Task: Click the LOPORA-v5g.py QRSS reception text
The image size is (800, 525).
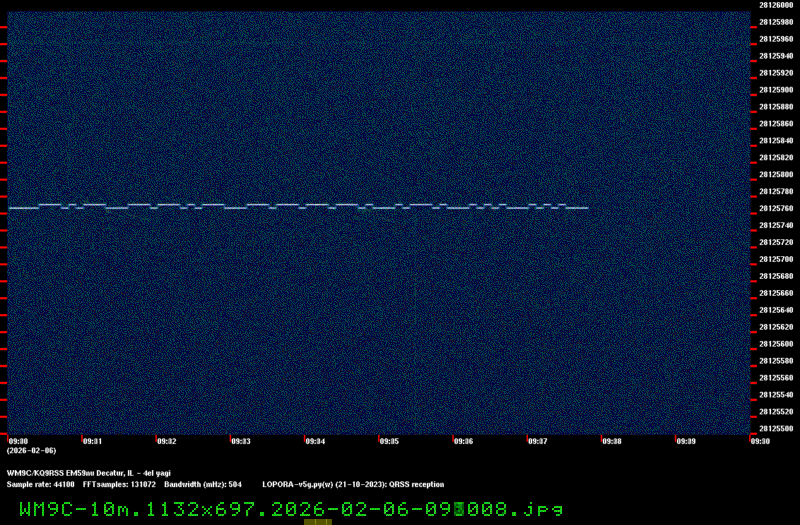Action: [x=353, y=484]
